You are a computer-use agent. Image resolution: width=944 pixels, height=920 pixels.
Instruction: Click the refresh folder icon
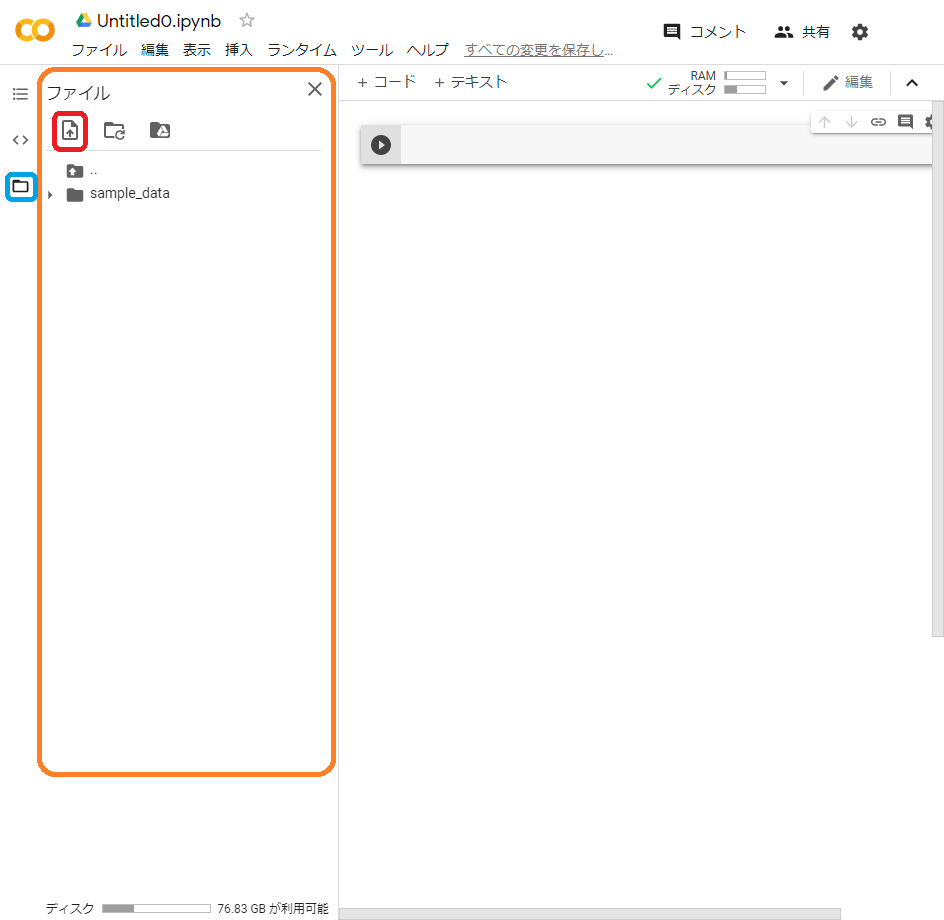tap(114, 130)
